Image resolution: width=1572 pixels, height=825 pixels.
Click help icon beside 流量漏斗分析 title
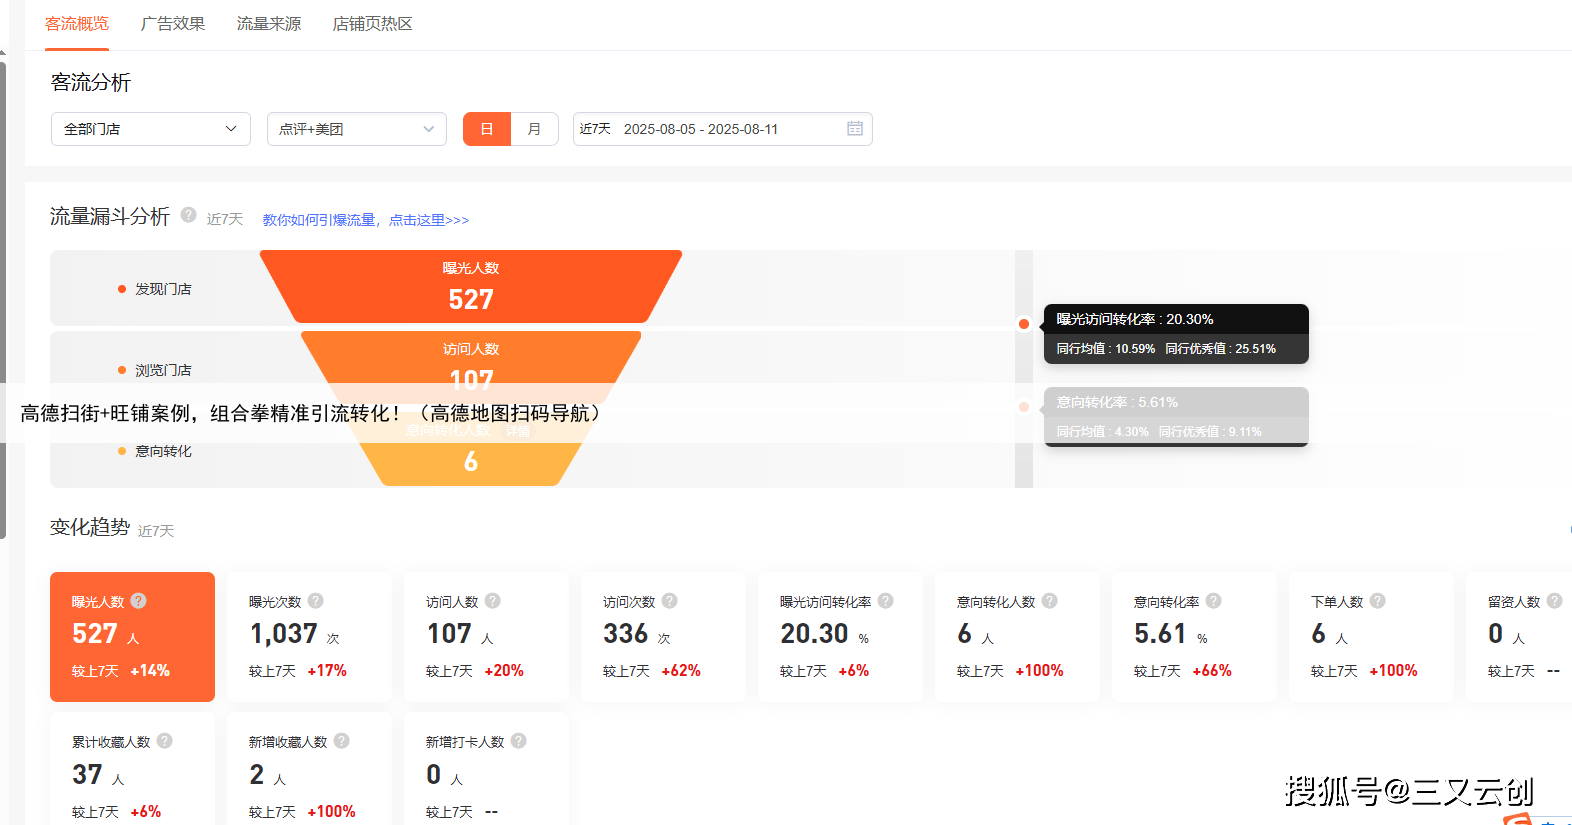(x=188, y=215)
